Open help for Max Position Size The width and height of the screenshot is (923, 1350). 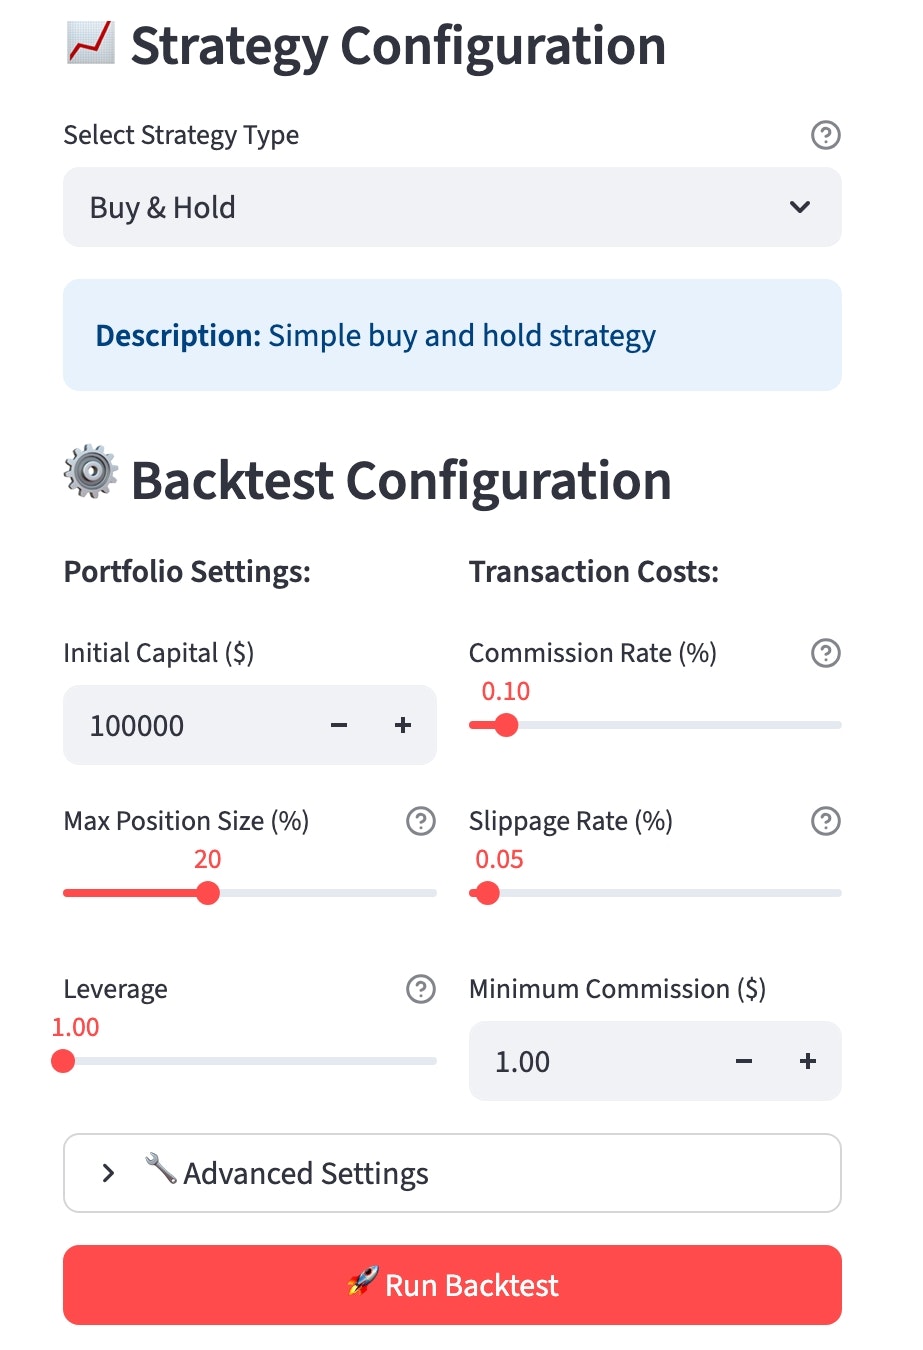pyautogui.click(x=421, y=821)
